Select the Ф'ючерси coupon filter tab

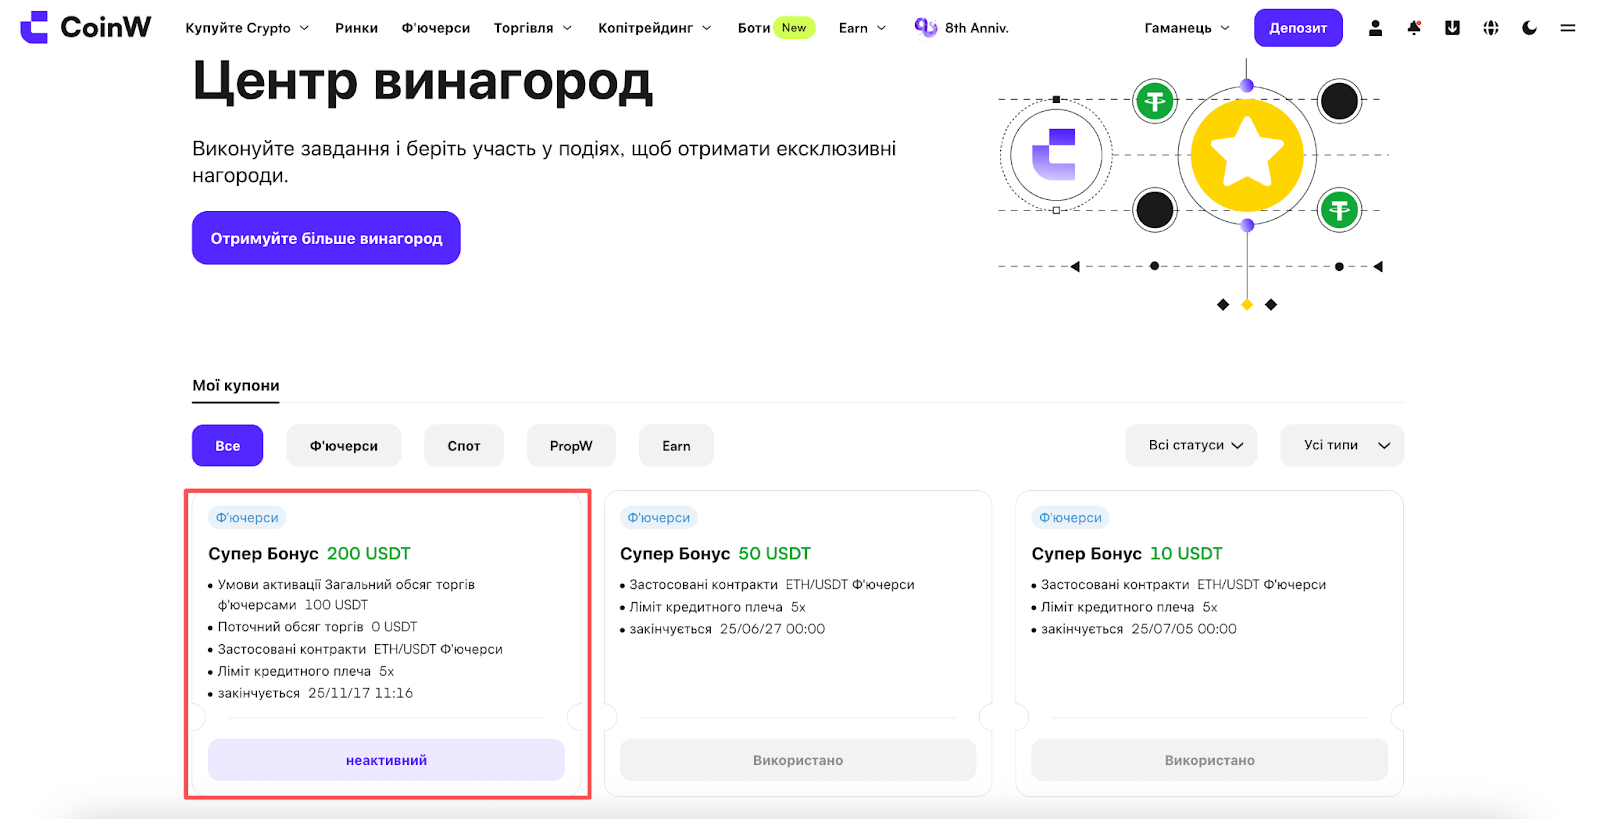point(343,446)
